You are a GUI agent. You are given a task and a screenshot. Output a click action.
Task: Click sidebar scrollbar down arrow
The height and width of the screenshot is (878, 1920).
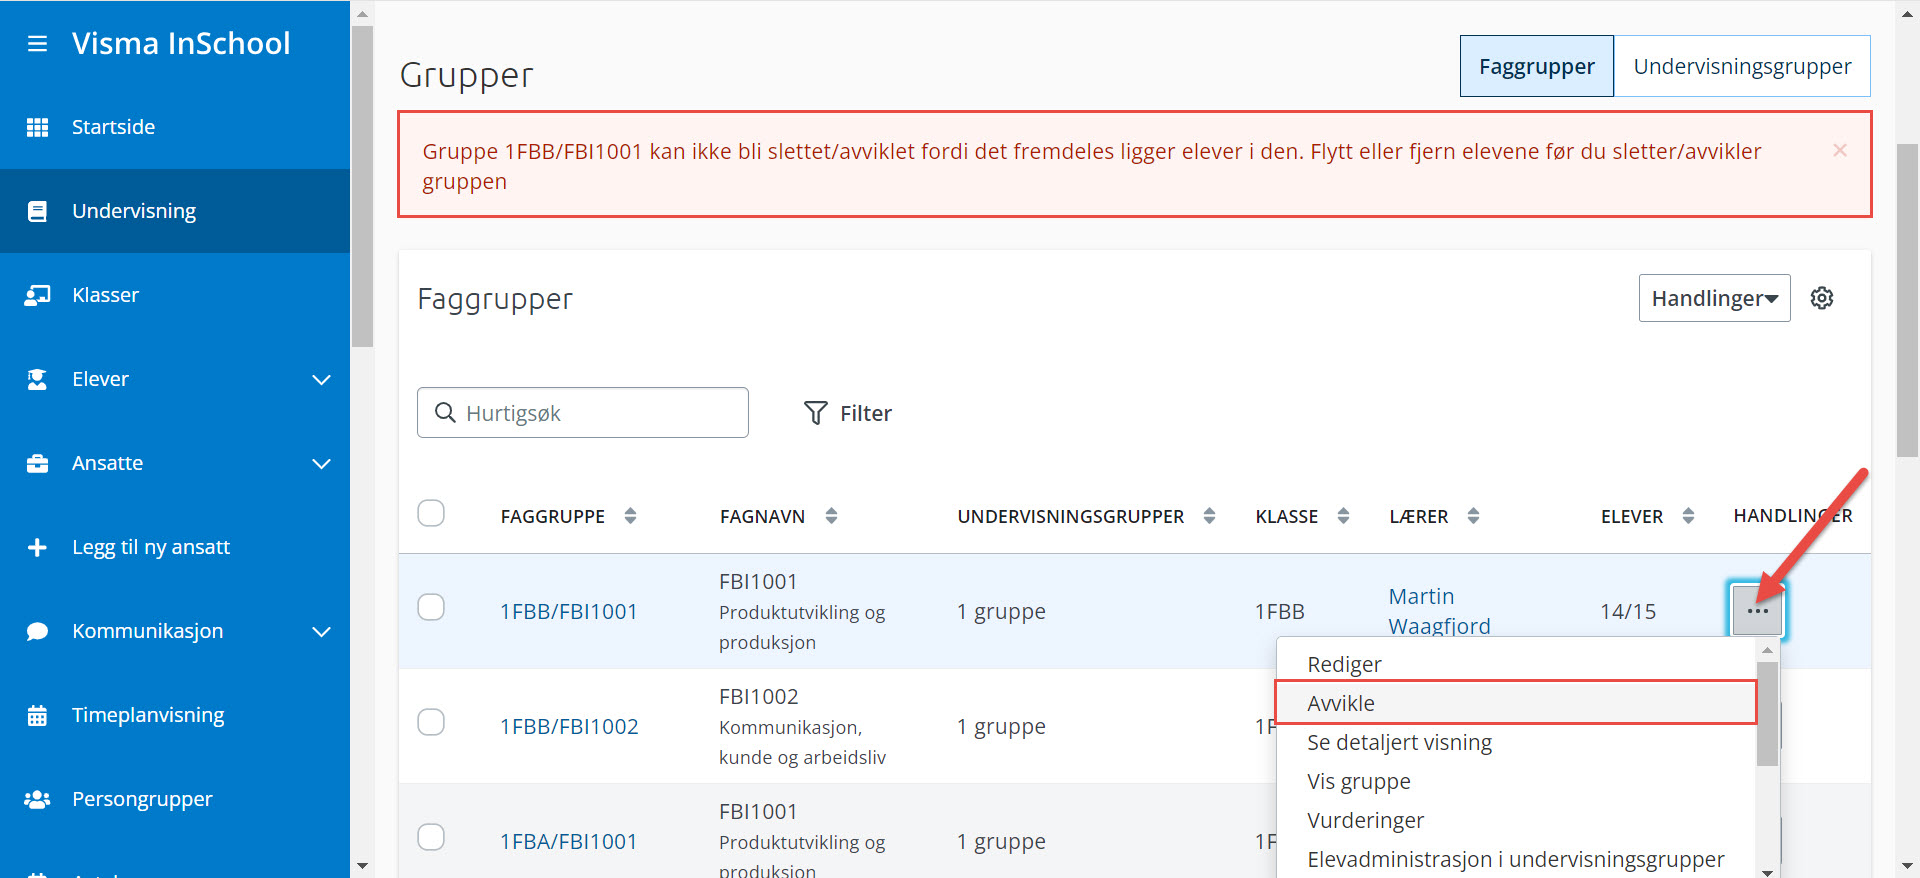pos(362,866)
